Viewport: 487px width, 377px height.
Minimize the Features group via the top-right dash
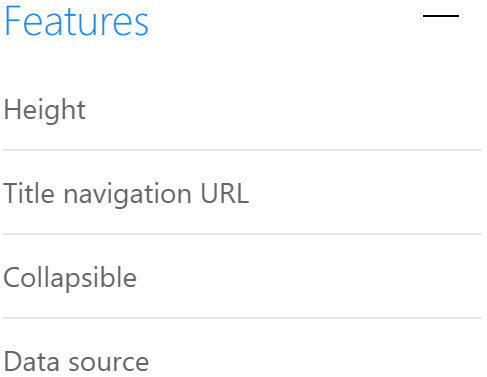tap(441, 16)
